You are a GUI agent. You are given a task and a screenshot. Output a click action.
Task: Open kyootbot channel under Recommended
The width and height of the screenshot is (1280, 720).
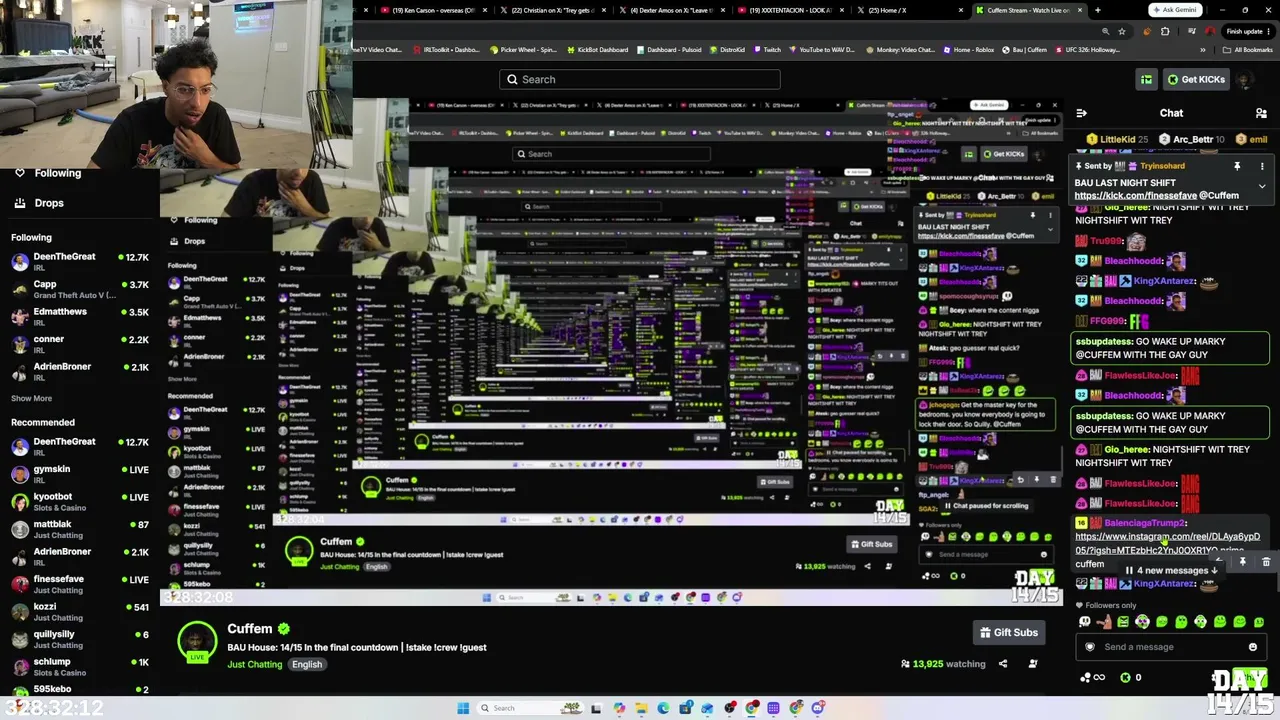tap(80, 501)
